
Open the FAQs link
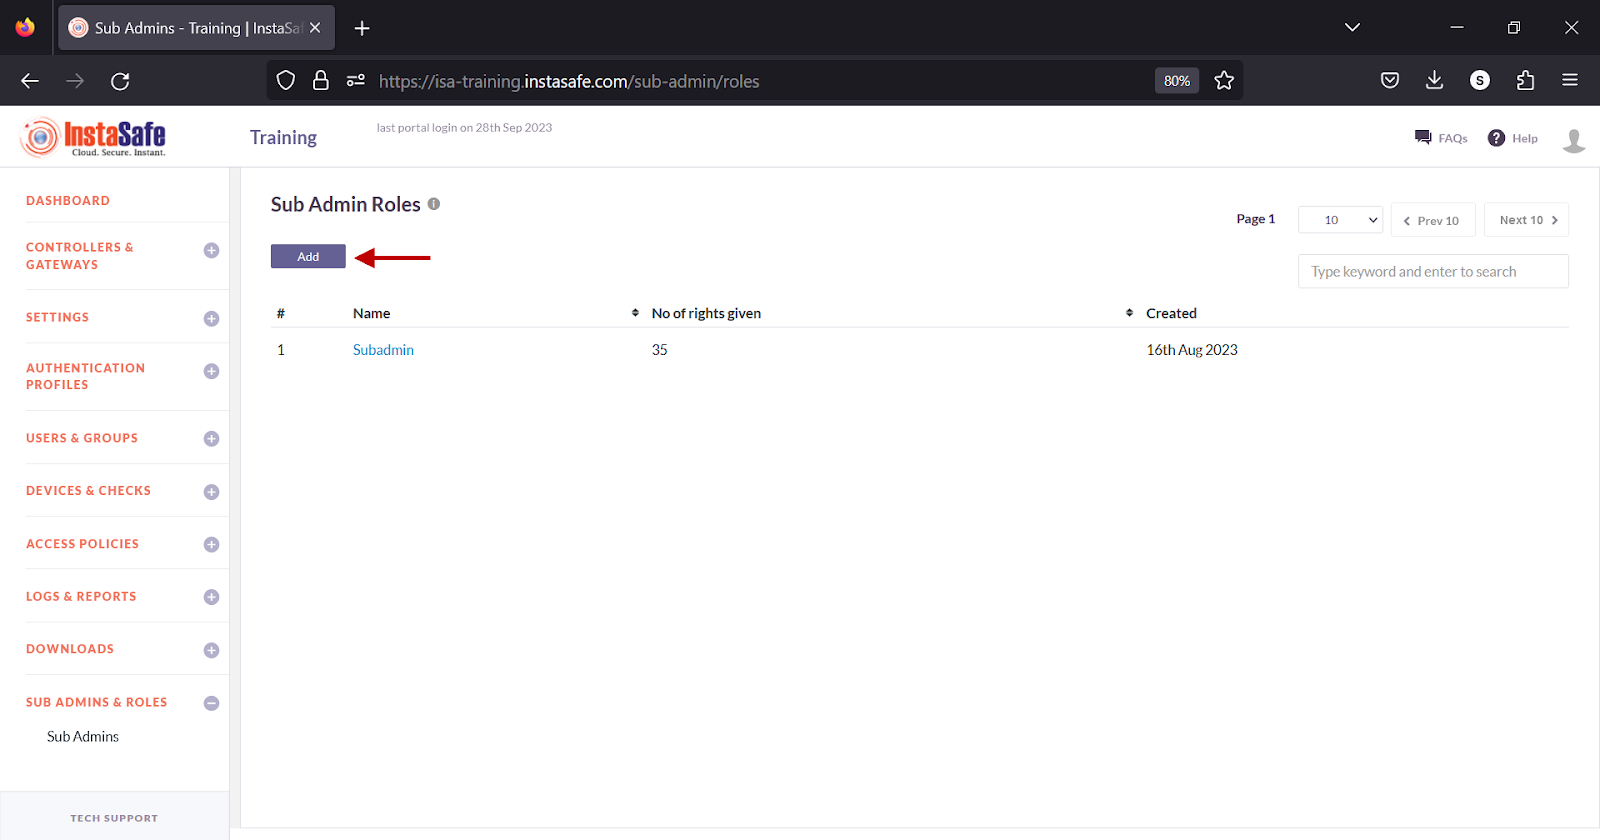[x=1441, y=138]
